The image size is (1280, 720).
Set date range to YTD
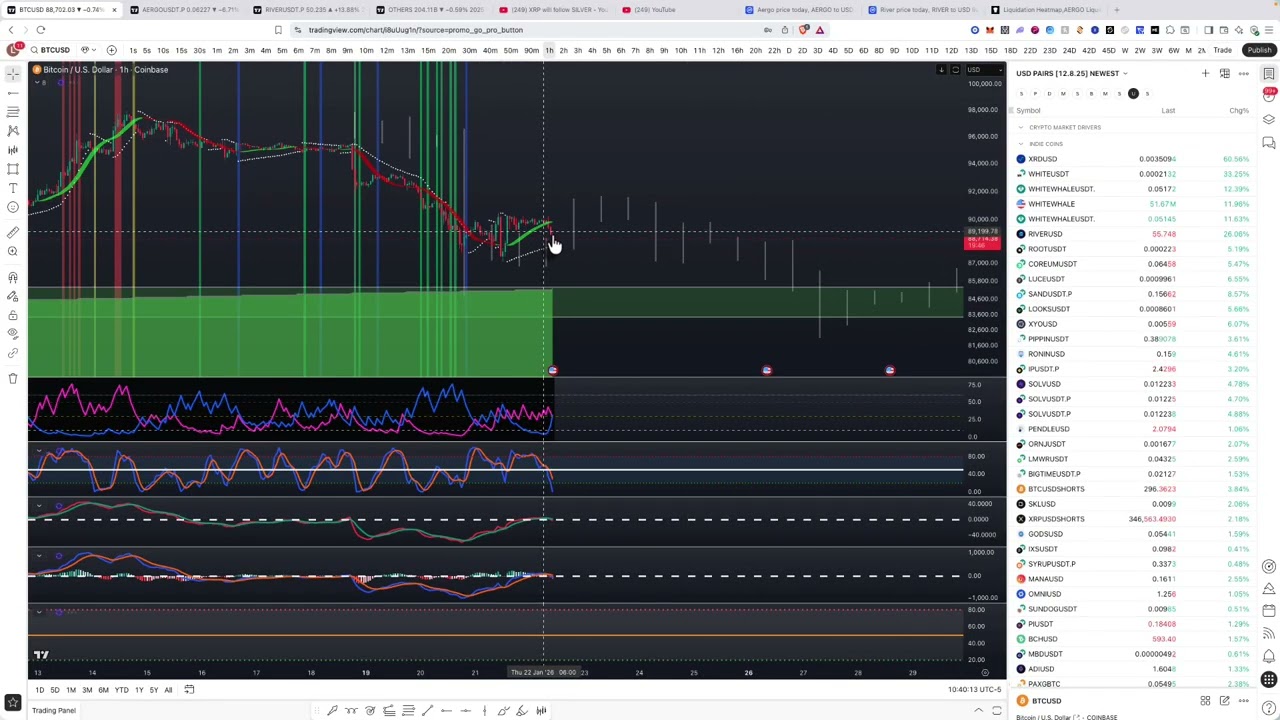coord(121,690)
